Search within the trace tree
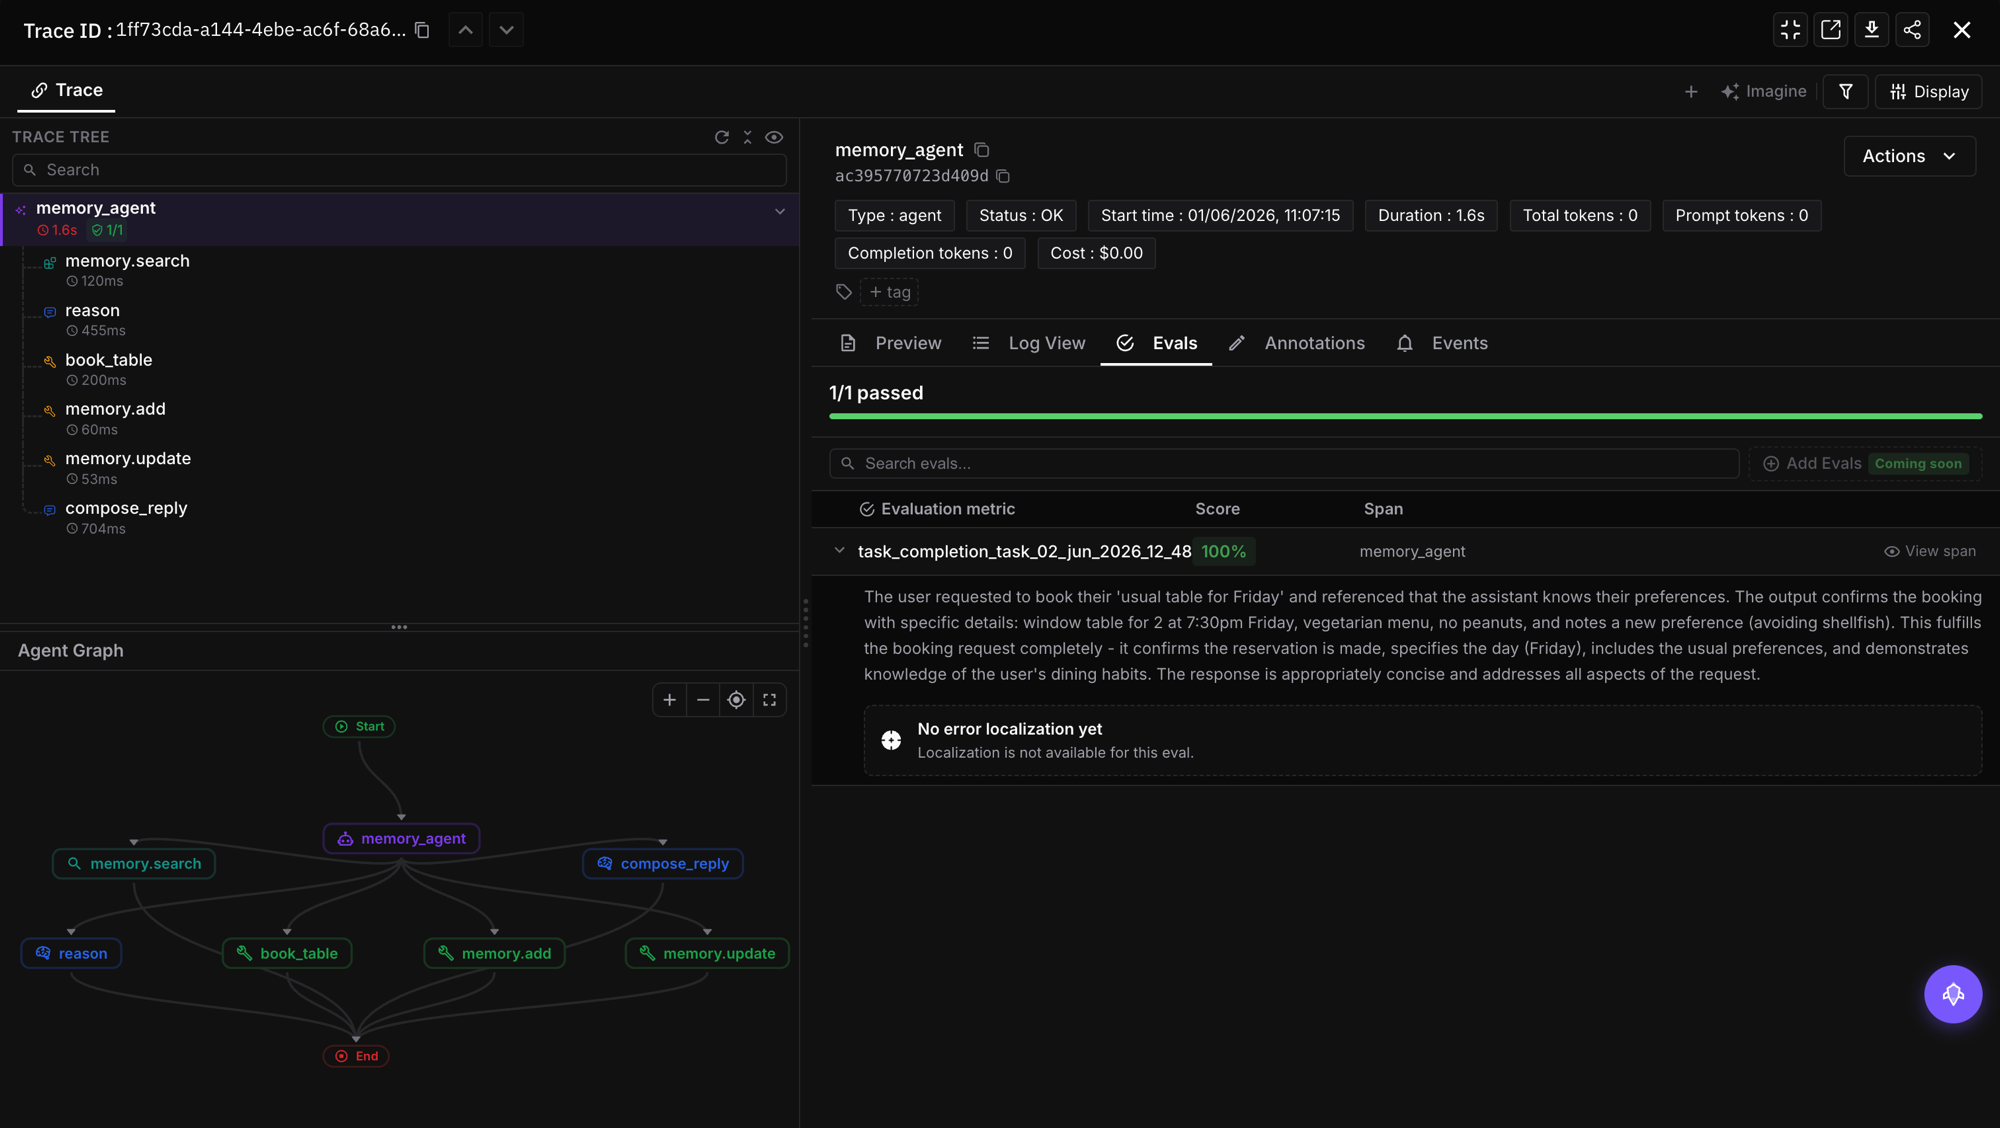Image resolution: width=2000 pixels, height=1128 pixels. 399,170
